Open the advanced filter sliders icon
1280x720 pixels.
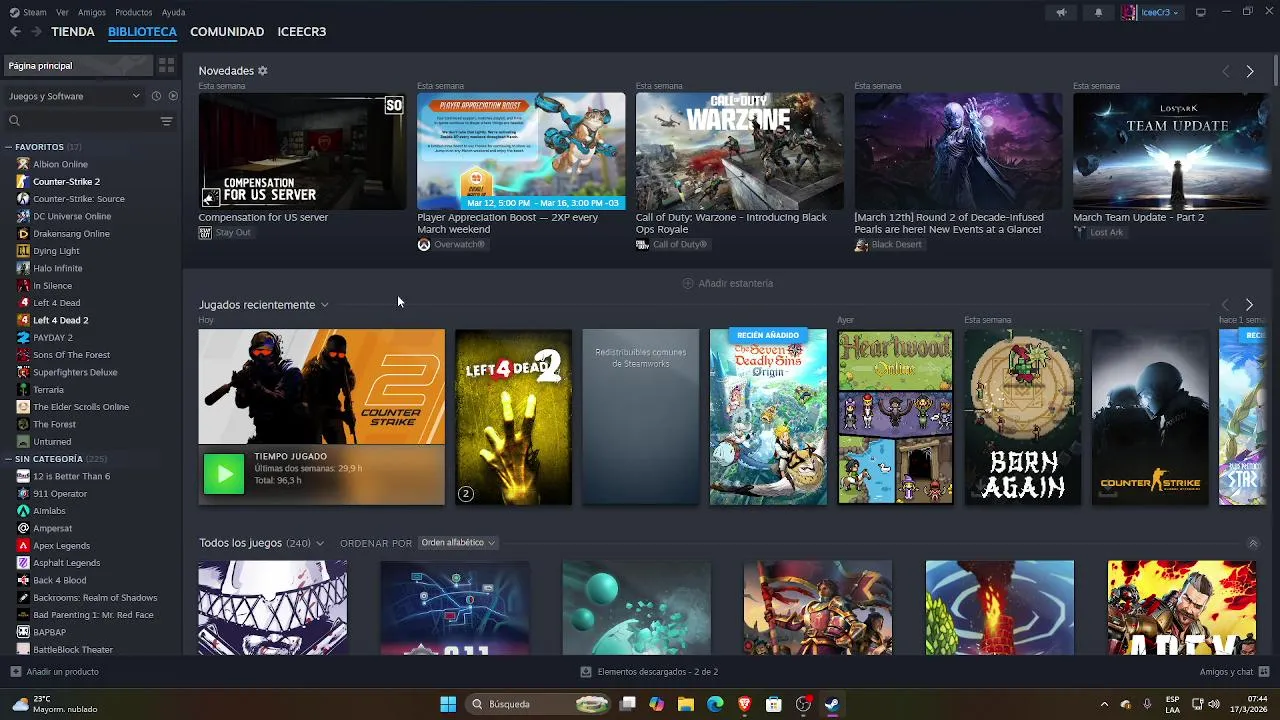[x=166, y=121]
